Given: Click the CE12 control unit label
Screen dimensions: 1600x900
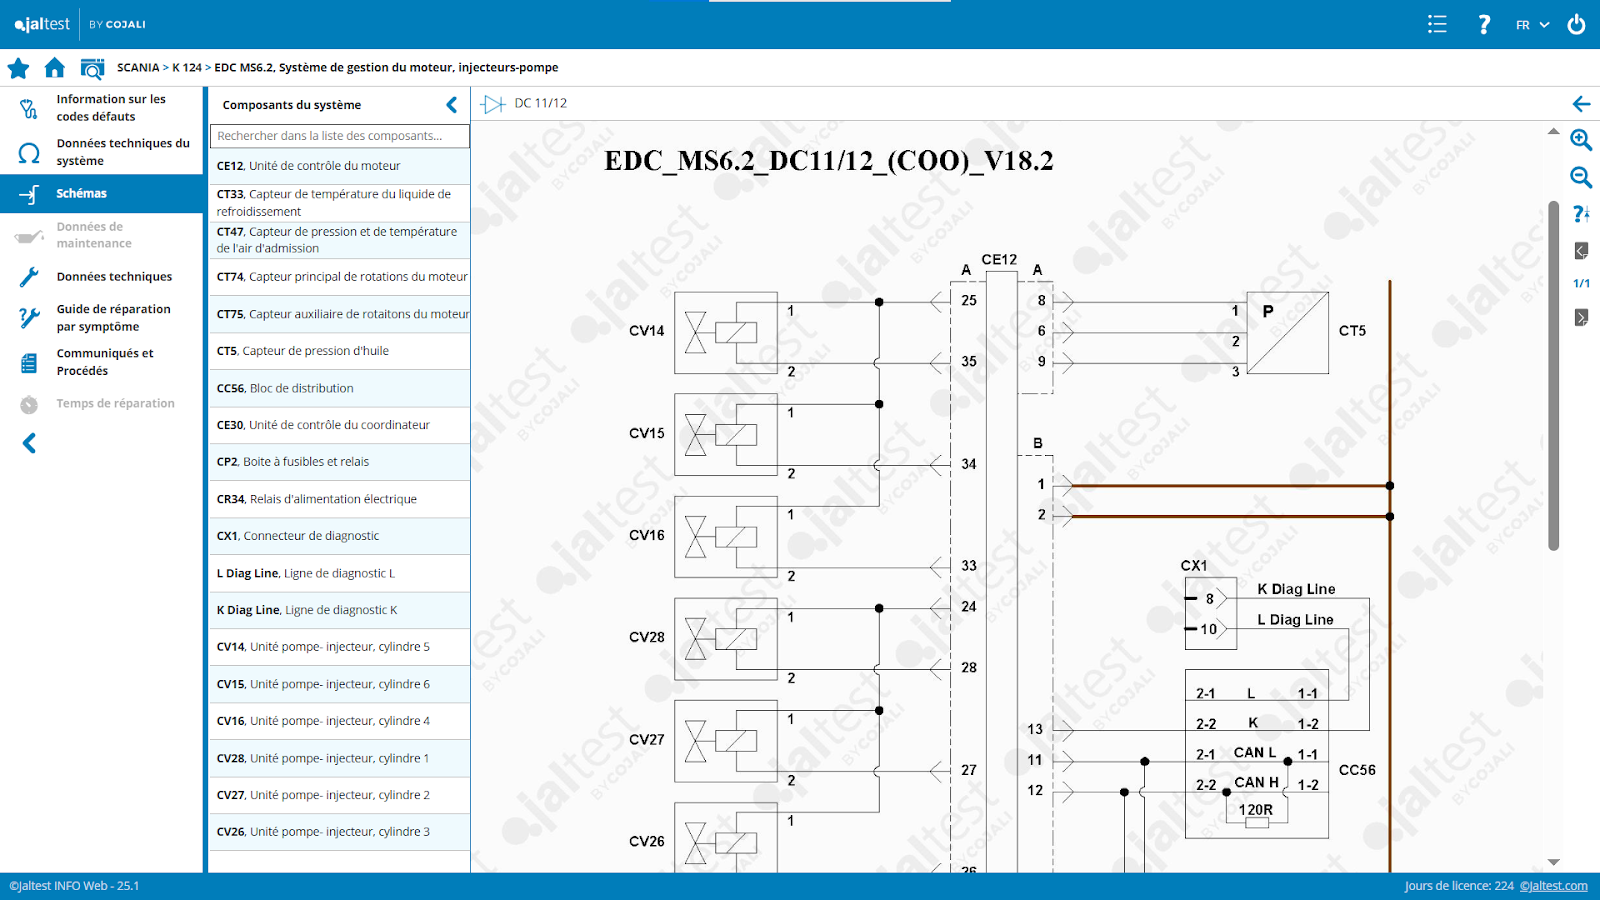Looking at the screenshot, I should tap(999, 259).
